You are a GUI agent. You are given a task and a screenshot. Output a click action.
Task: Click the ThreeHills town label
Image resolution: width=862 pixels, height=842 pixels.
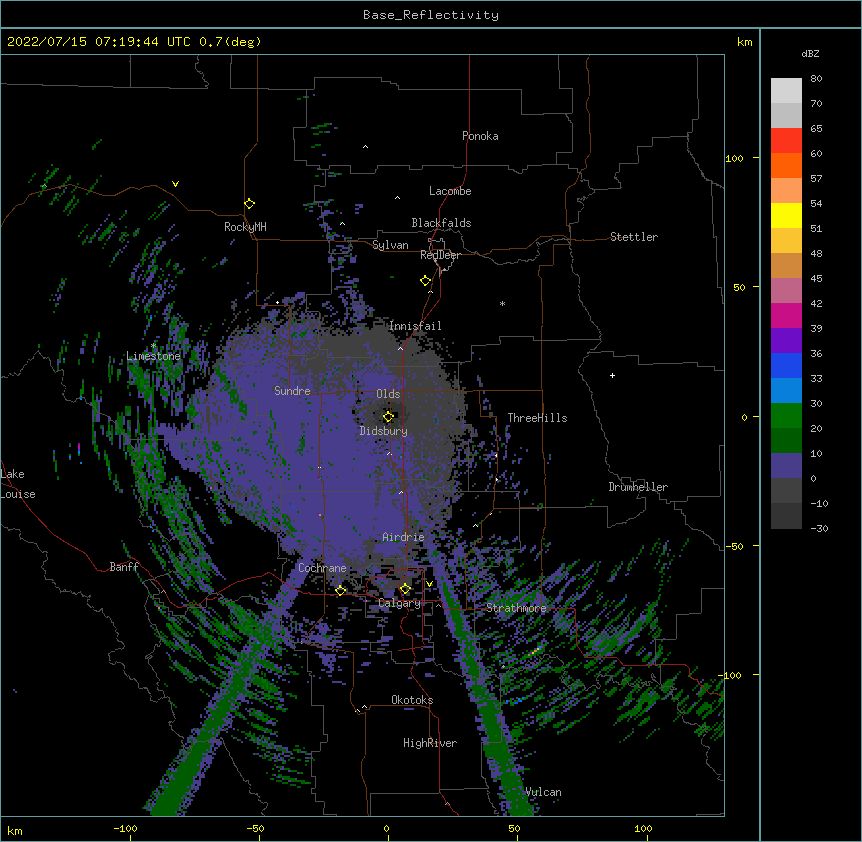(x=537, y=418)
